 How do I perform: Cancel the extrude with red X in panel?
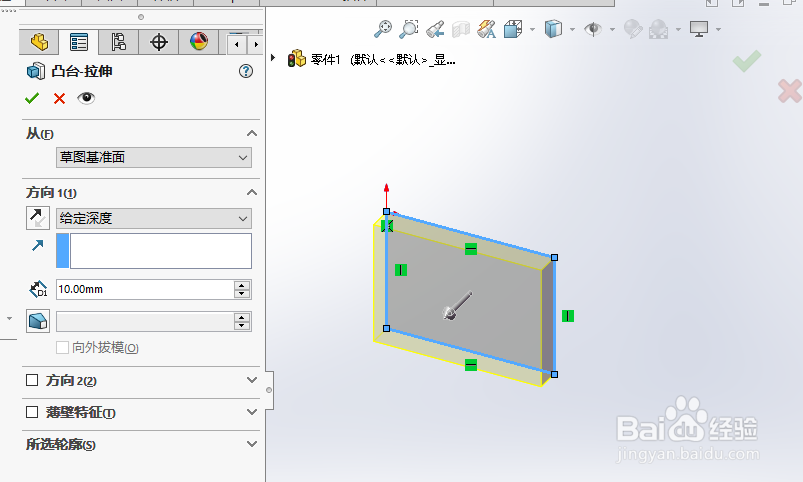[59, 98]
